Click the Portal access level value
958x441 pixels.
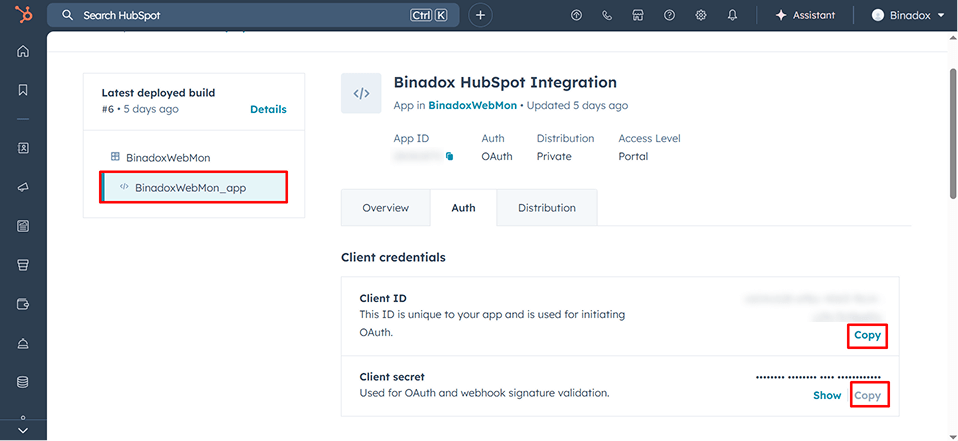pos(633,156)
